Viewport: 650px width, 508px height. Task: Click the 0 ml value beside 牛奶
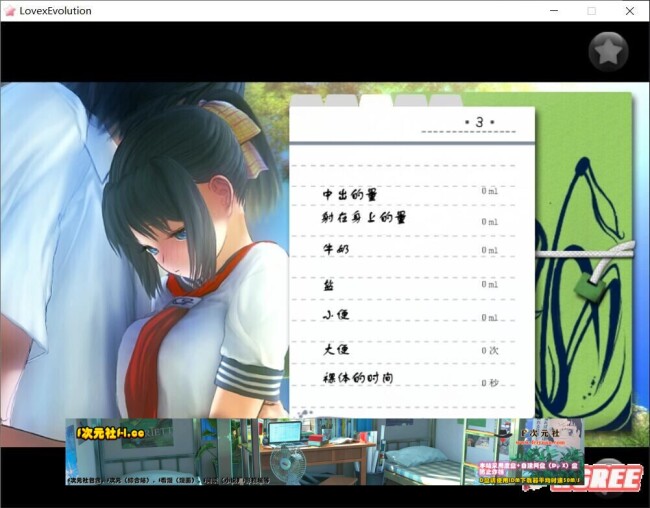[x=489, y=250]
